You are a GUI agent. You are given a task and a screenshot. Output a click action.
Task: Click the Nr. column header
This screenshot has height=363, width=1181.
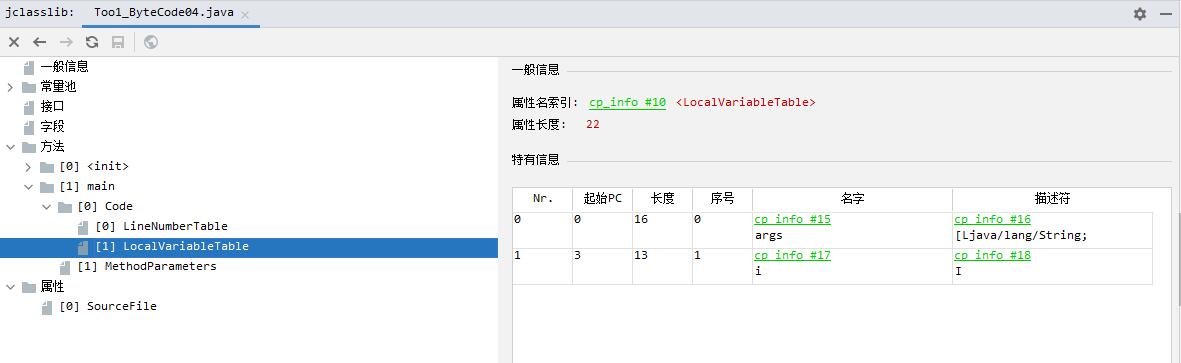coord(543,199)
